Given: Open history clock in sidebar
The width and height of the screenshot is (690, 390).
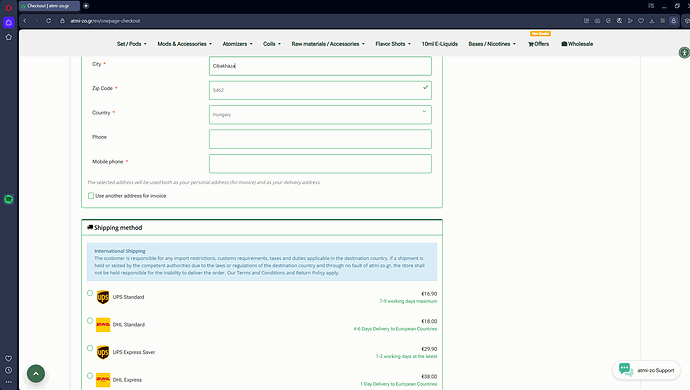Looking at the screenshot, I should (x=8, y=370).
